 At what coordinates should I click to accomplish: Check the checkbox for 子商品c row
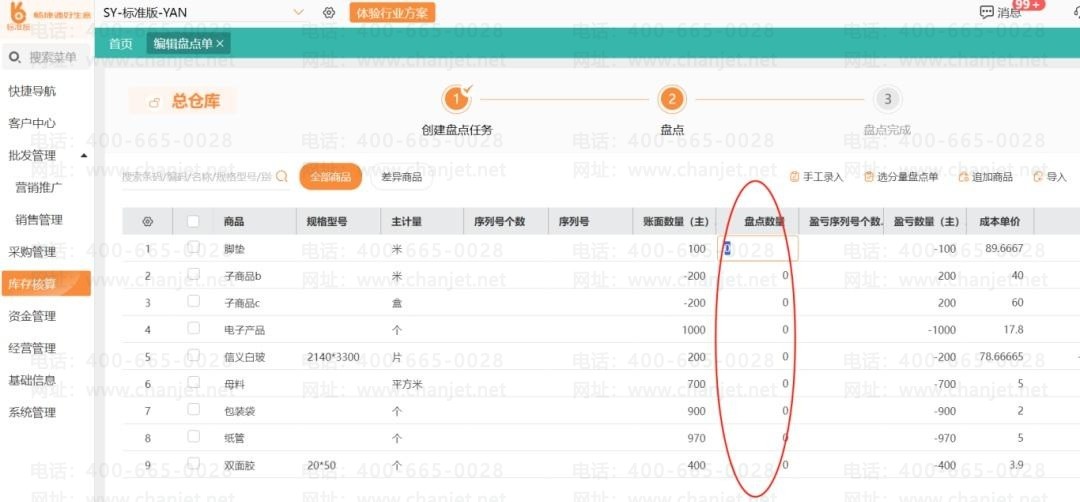click(194, 301)
